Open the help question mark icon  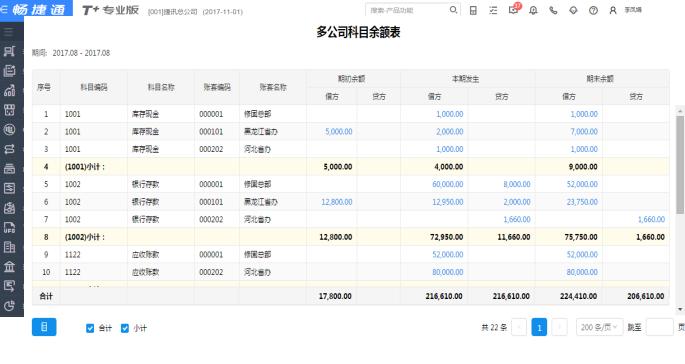click(x=593, y=10)
